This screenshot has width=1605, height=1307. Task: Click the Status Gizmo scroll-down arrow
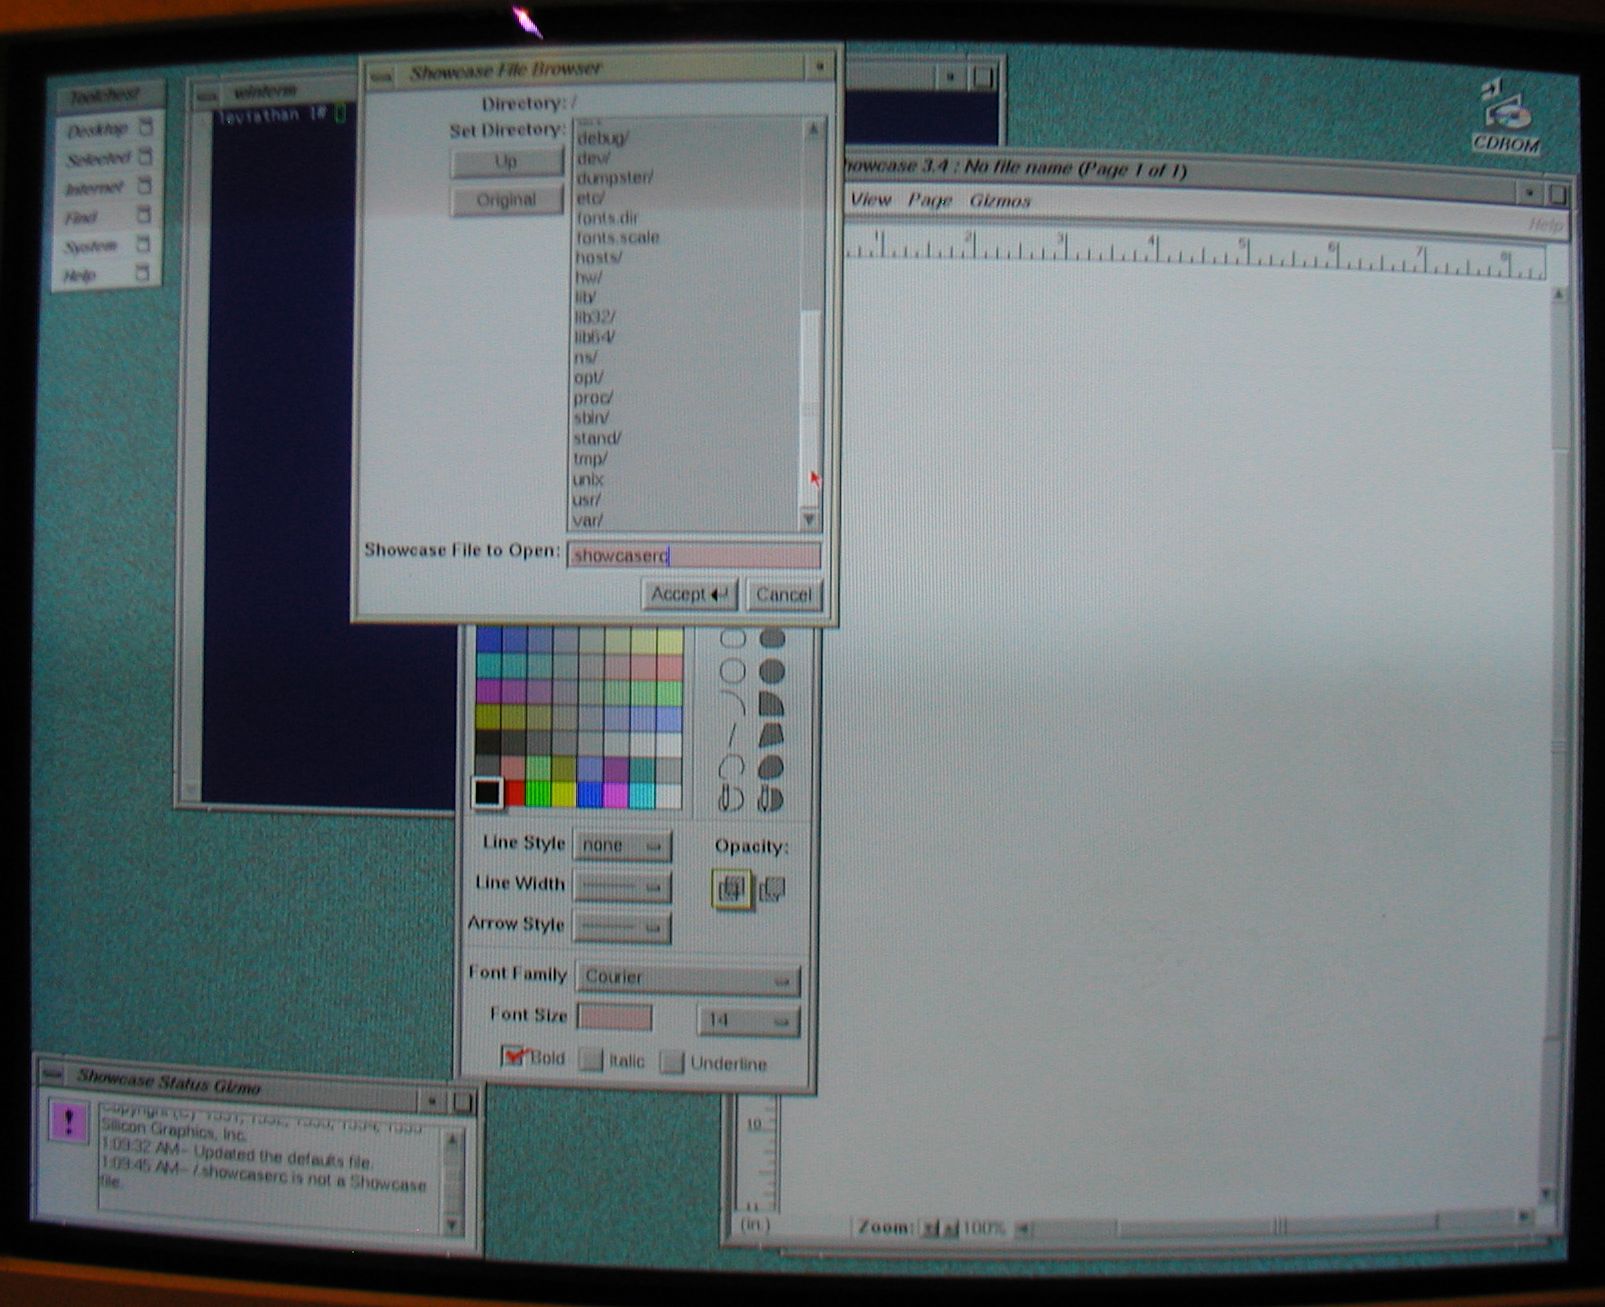(452, 1225)
